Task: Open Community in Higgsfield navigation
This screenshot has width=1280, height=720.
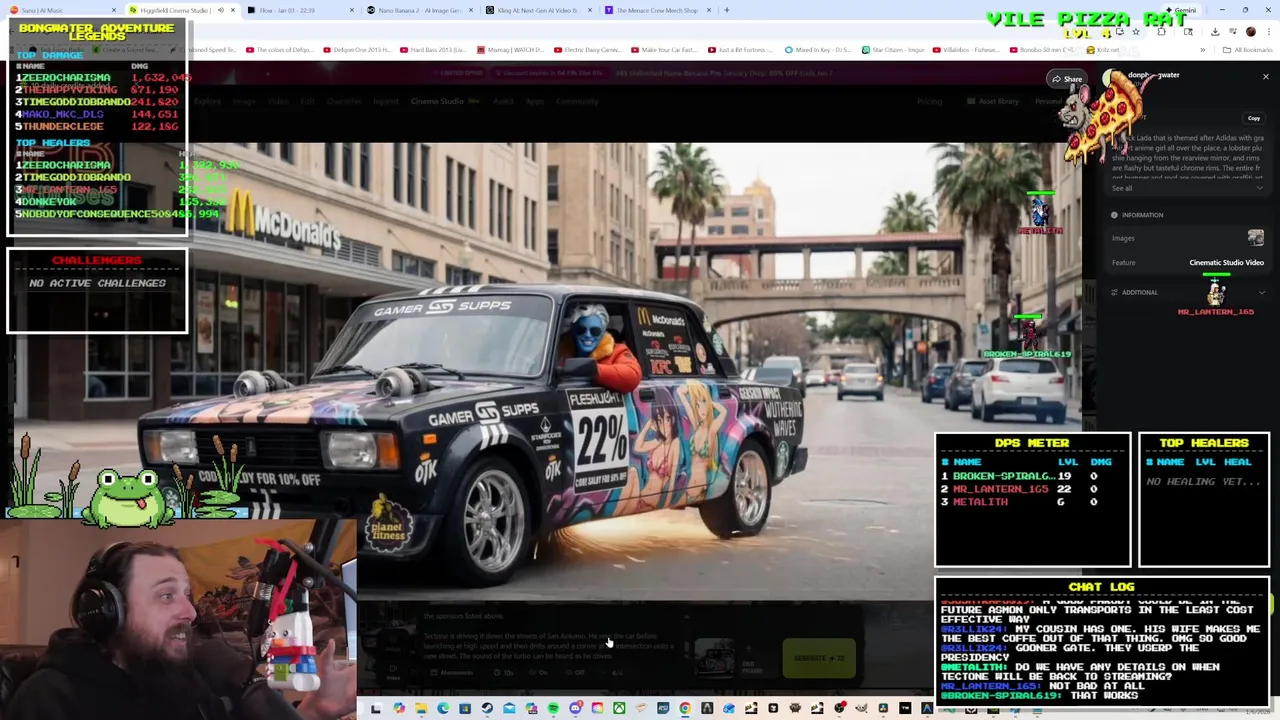Action: click(x=577, y=101)
